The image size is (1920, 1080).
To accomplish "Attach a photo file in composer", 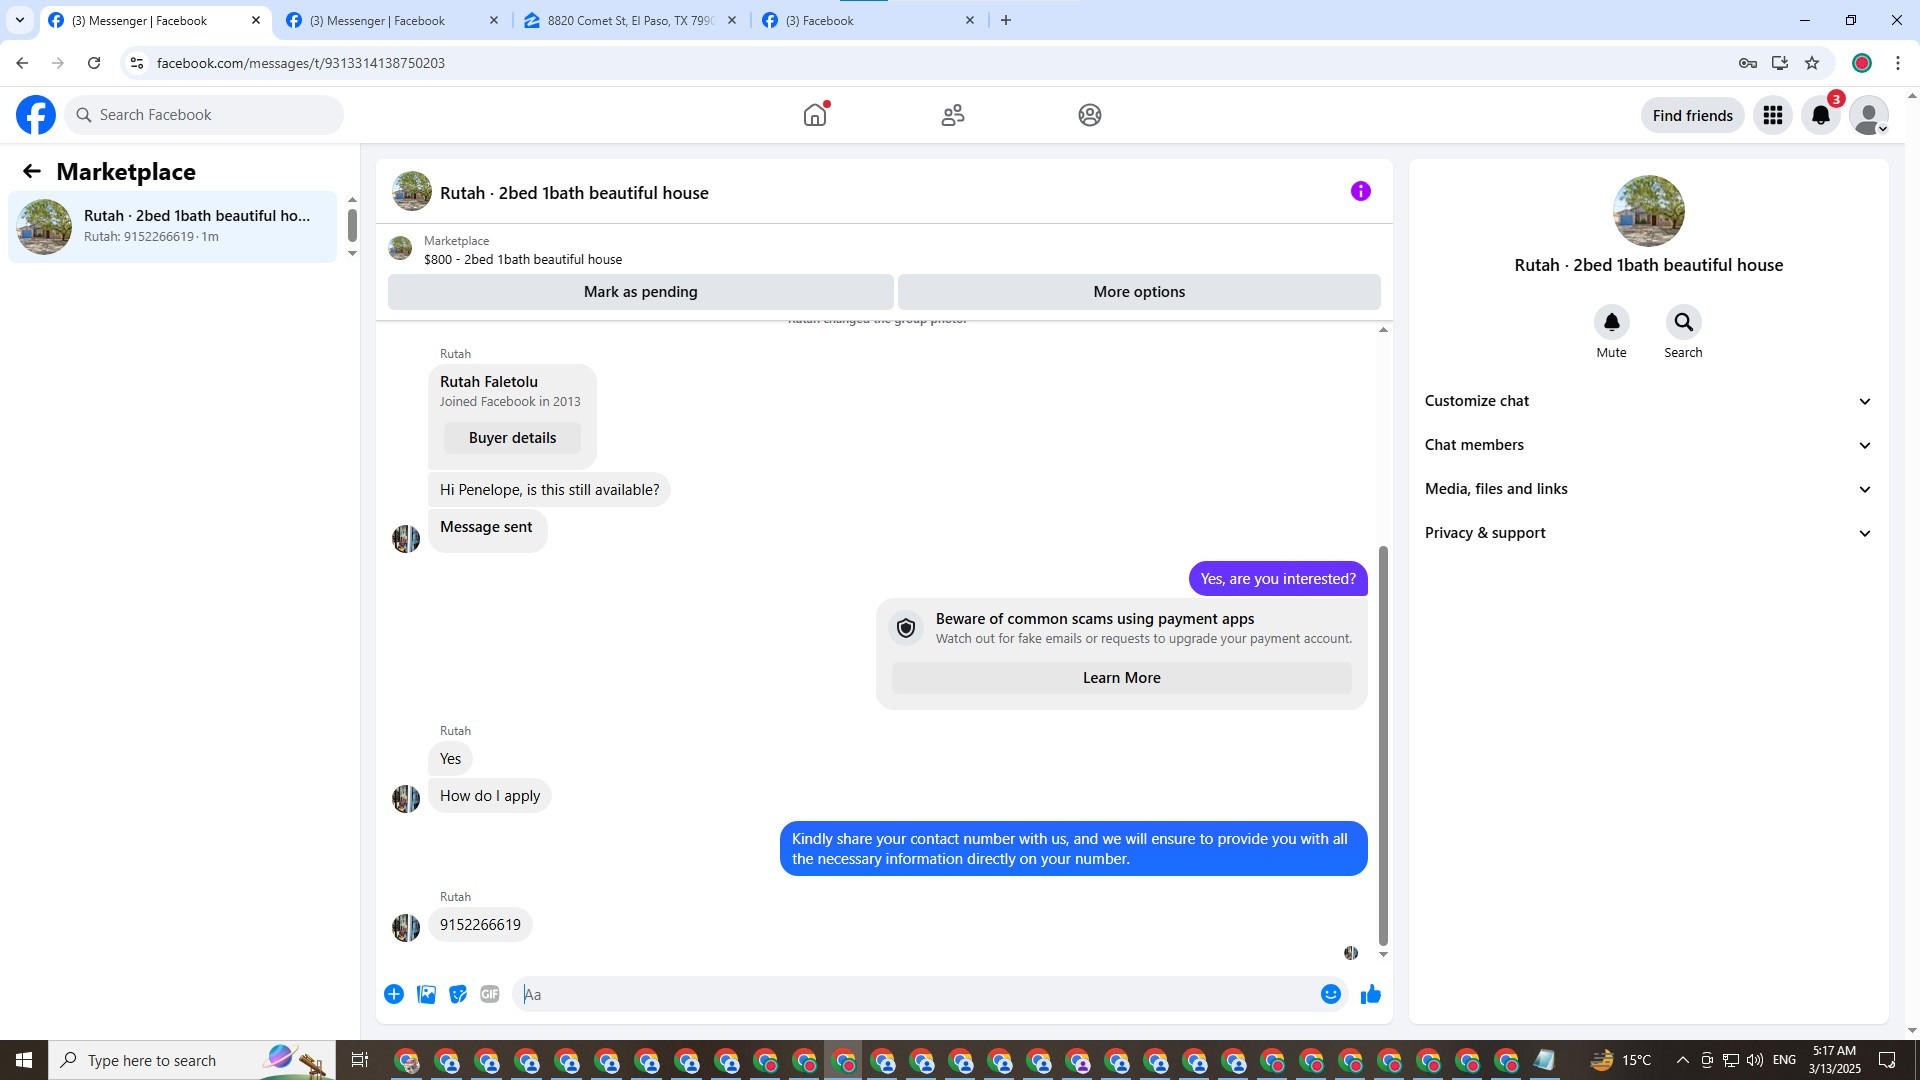I will click(x=426, y=994).
